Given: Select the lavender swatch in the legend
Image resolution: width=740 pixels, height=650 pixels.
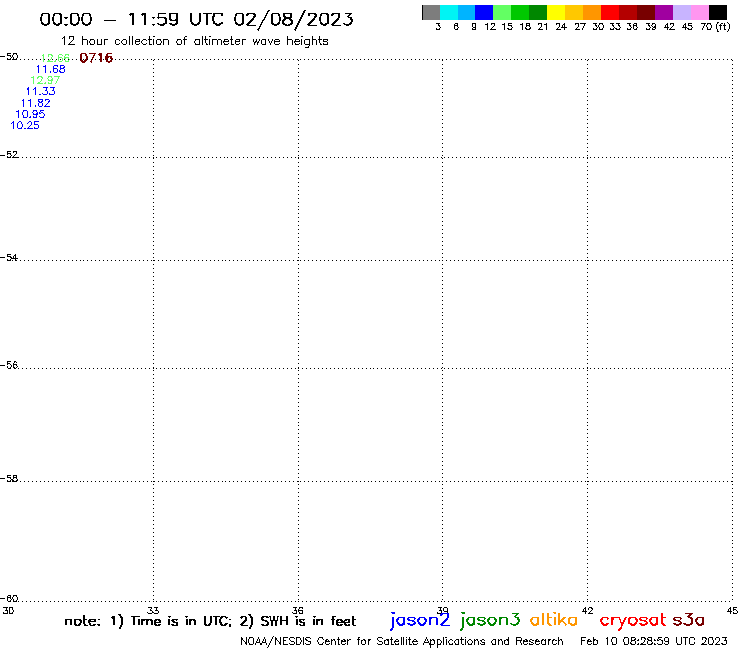Looking at the screenshot, I should 681,12.
